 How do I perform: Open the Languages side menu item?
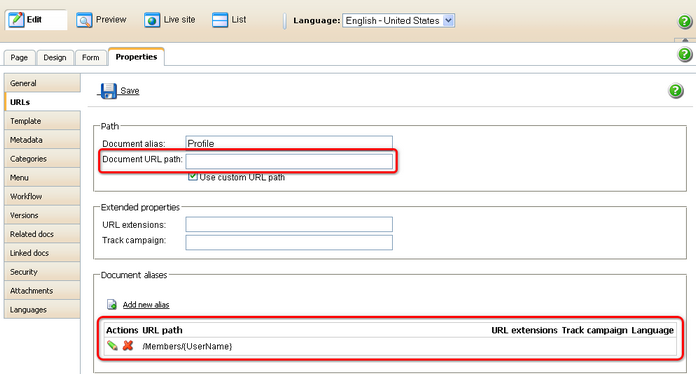[x=42, y=310]
